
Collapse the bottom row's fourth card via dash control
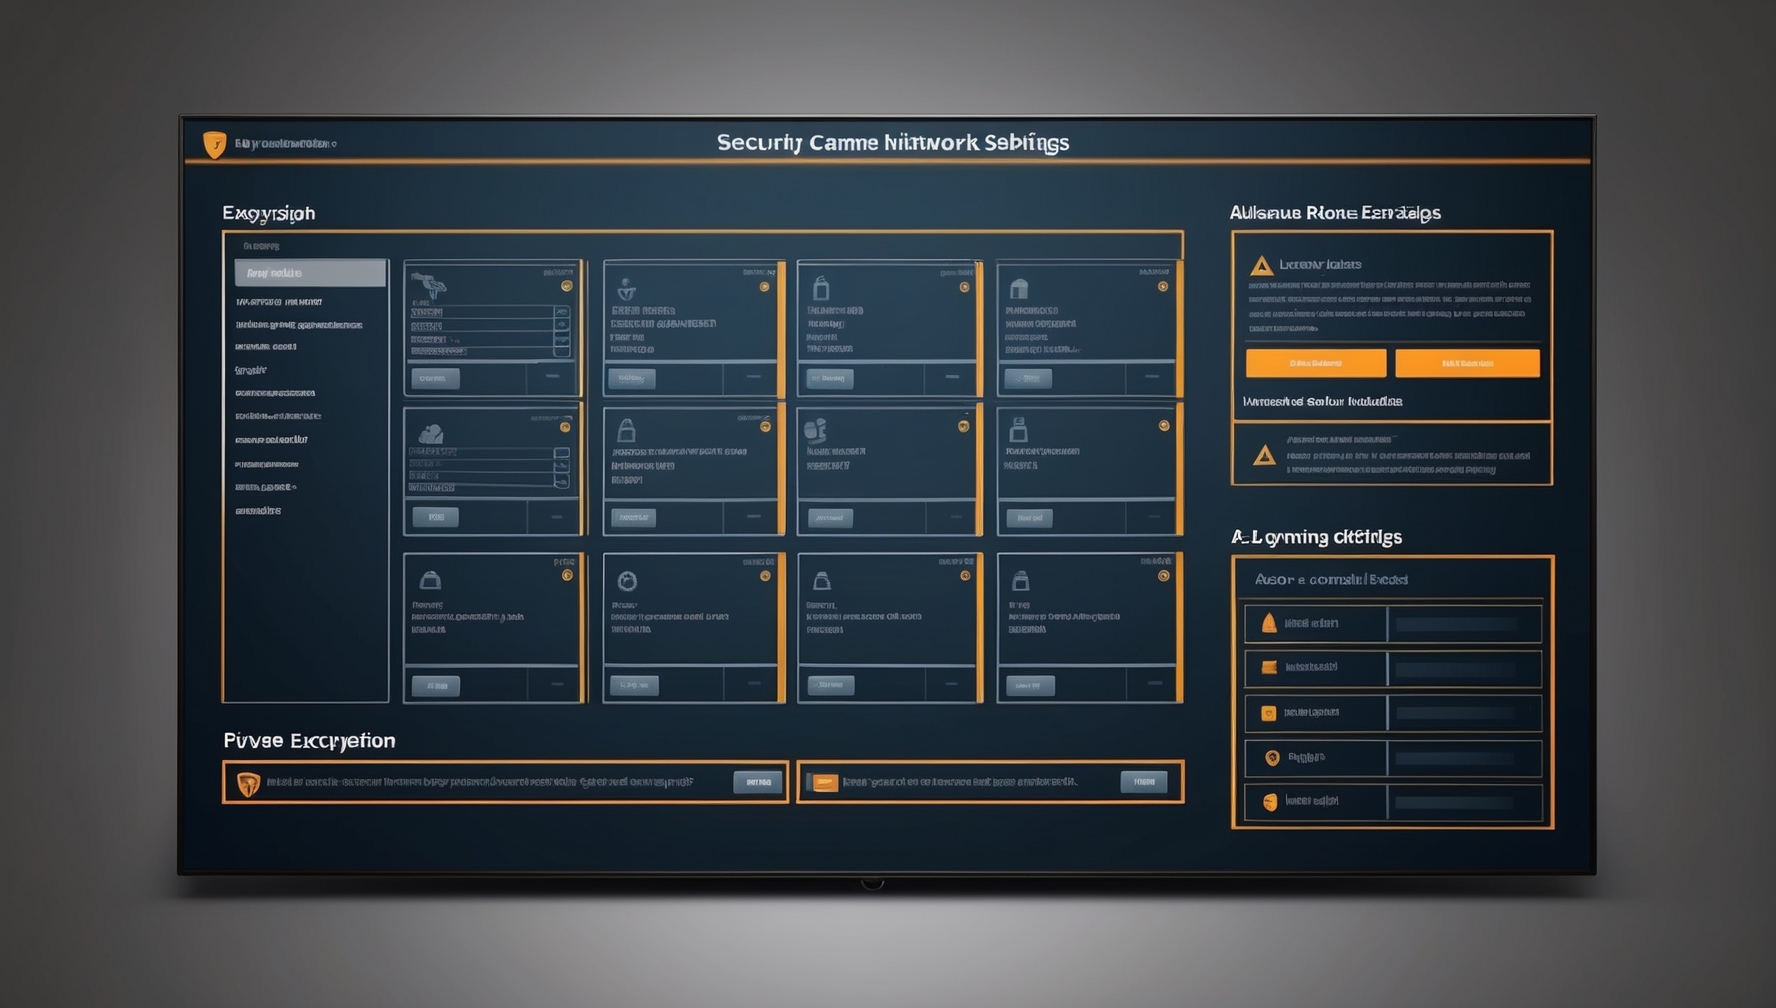coord(1154,684)
